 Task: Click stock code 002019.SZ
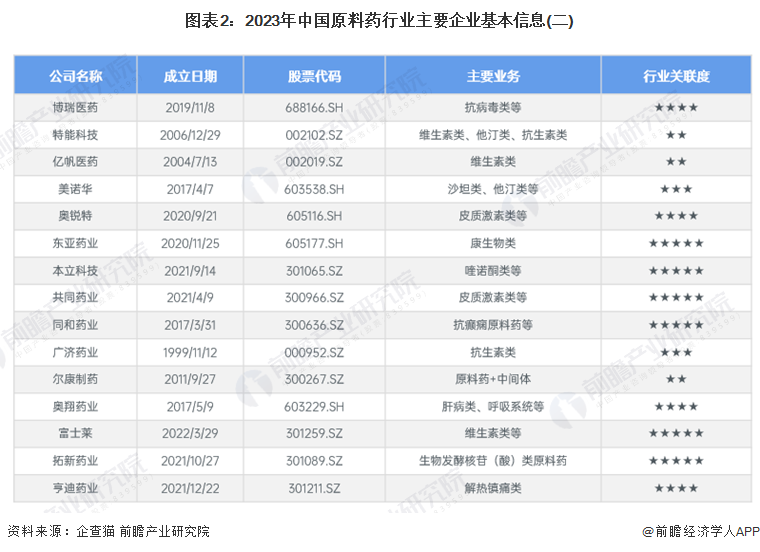tap(314, 161)
